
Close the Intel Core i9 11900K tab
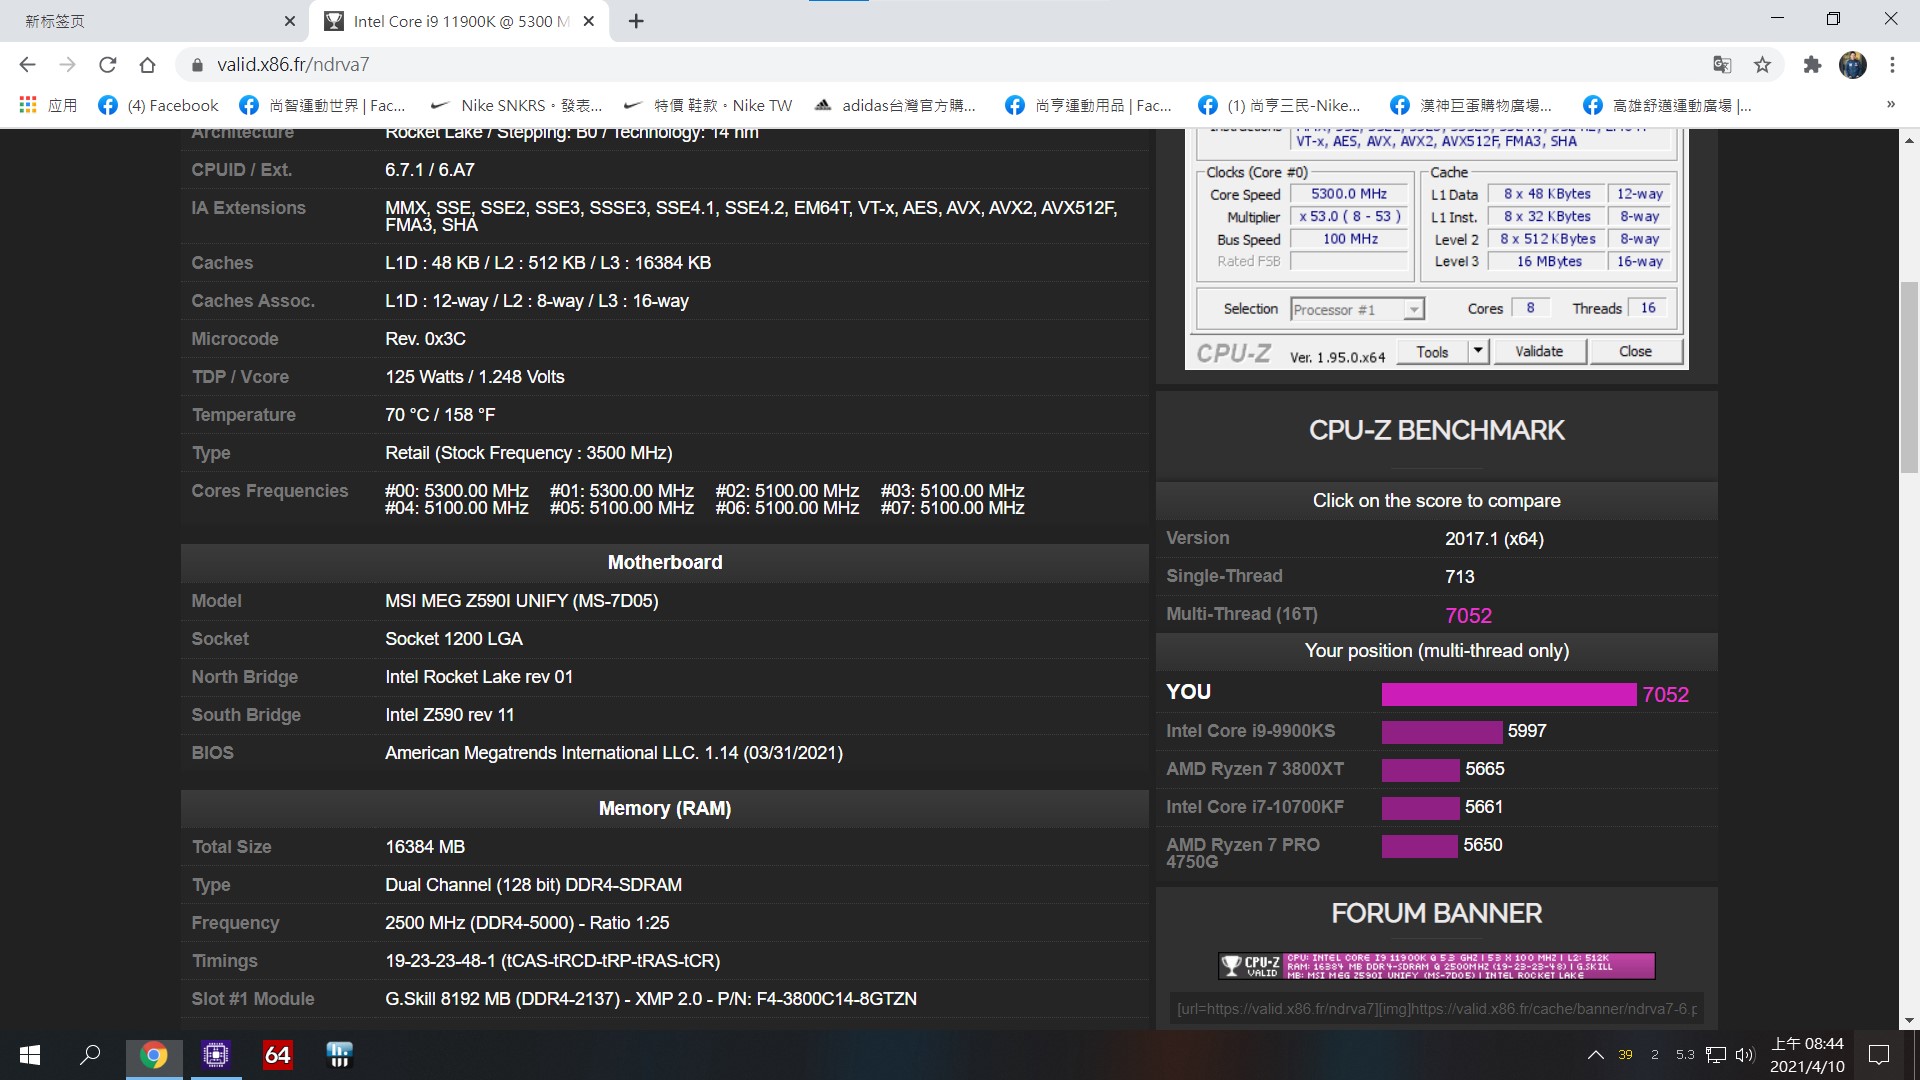click(589, 21)
